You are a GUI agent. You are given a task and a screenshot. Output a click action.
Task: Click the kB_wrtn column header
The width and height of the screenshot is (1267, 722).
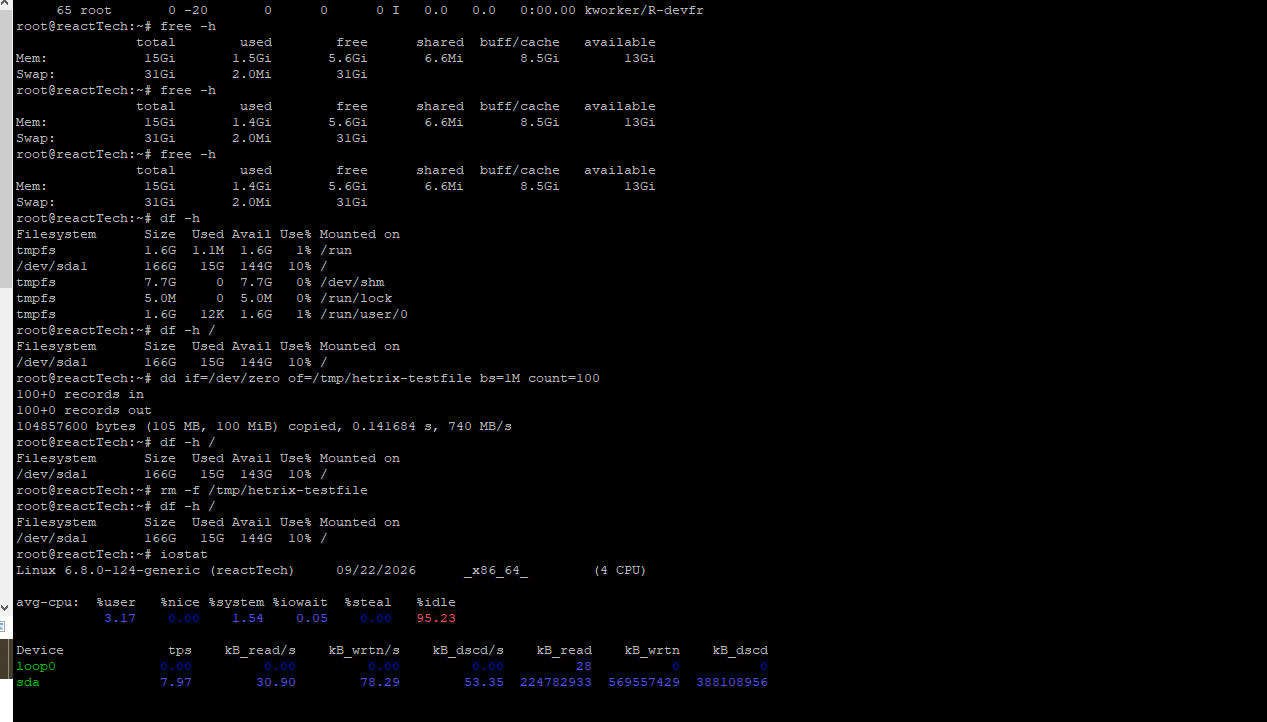[652, 650]
